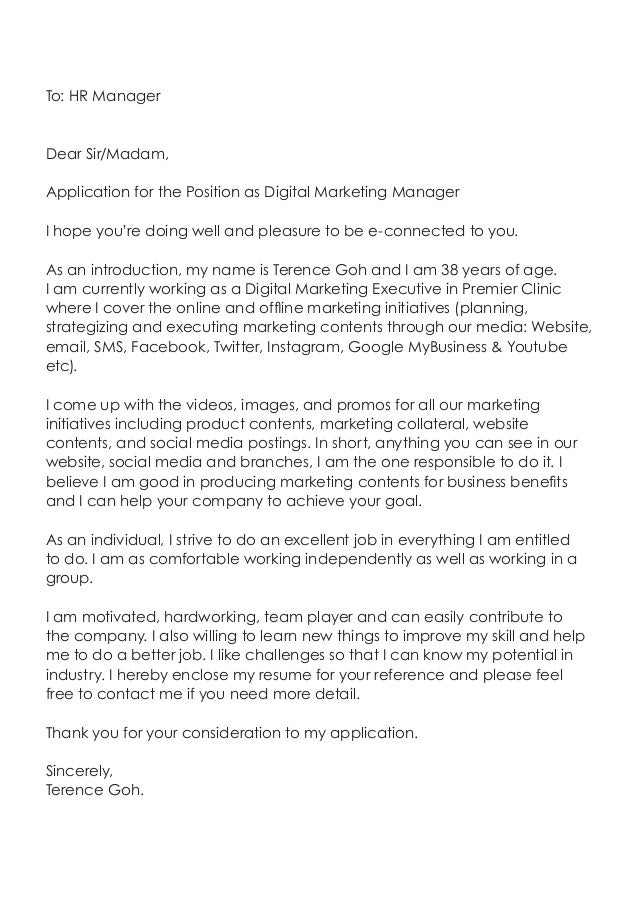Click the 'Sincerely,' closing line
The height and width of the screenshot is (903, 638).
coord(79,771)
